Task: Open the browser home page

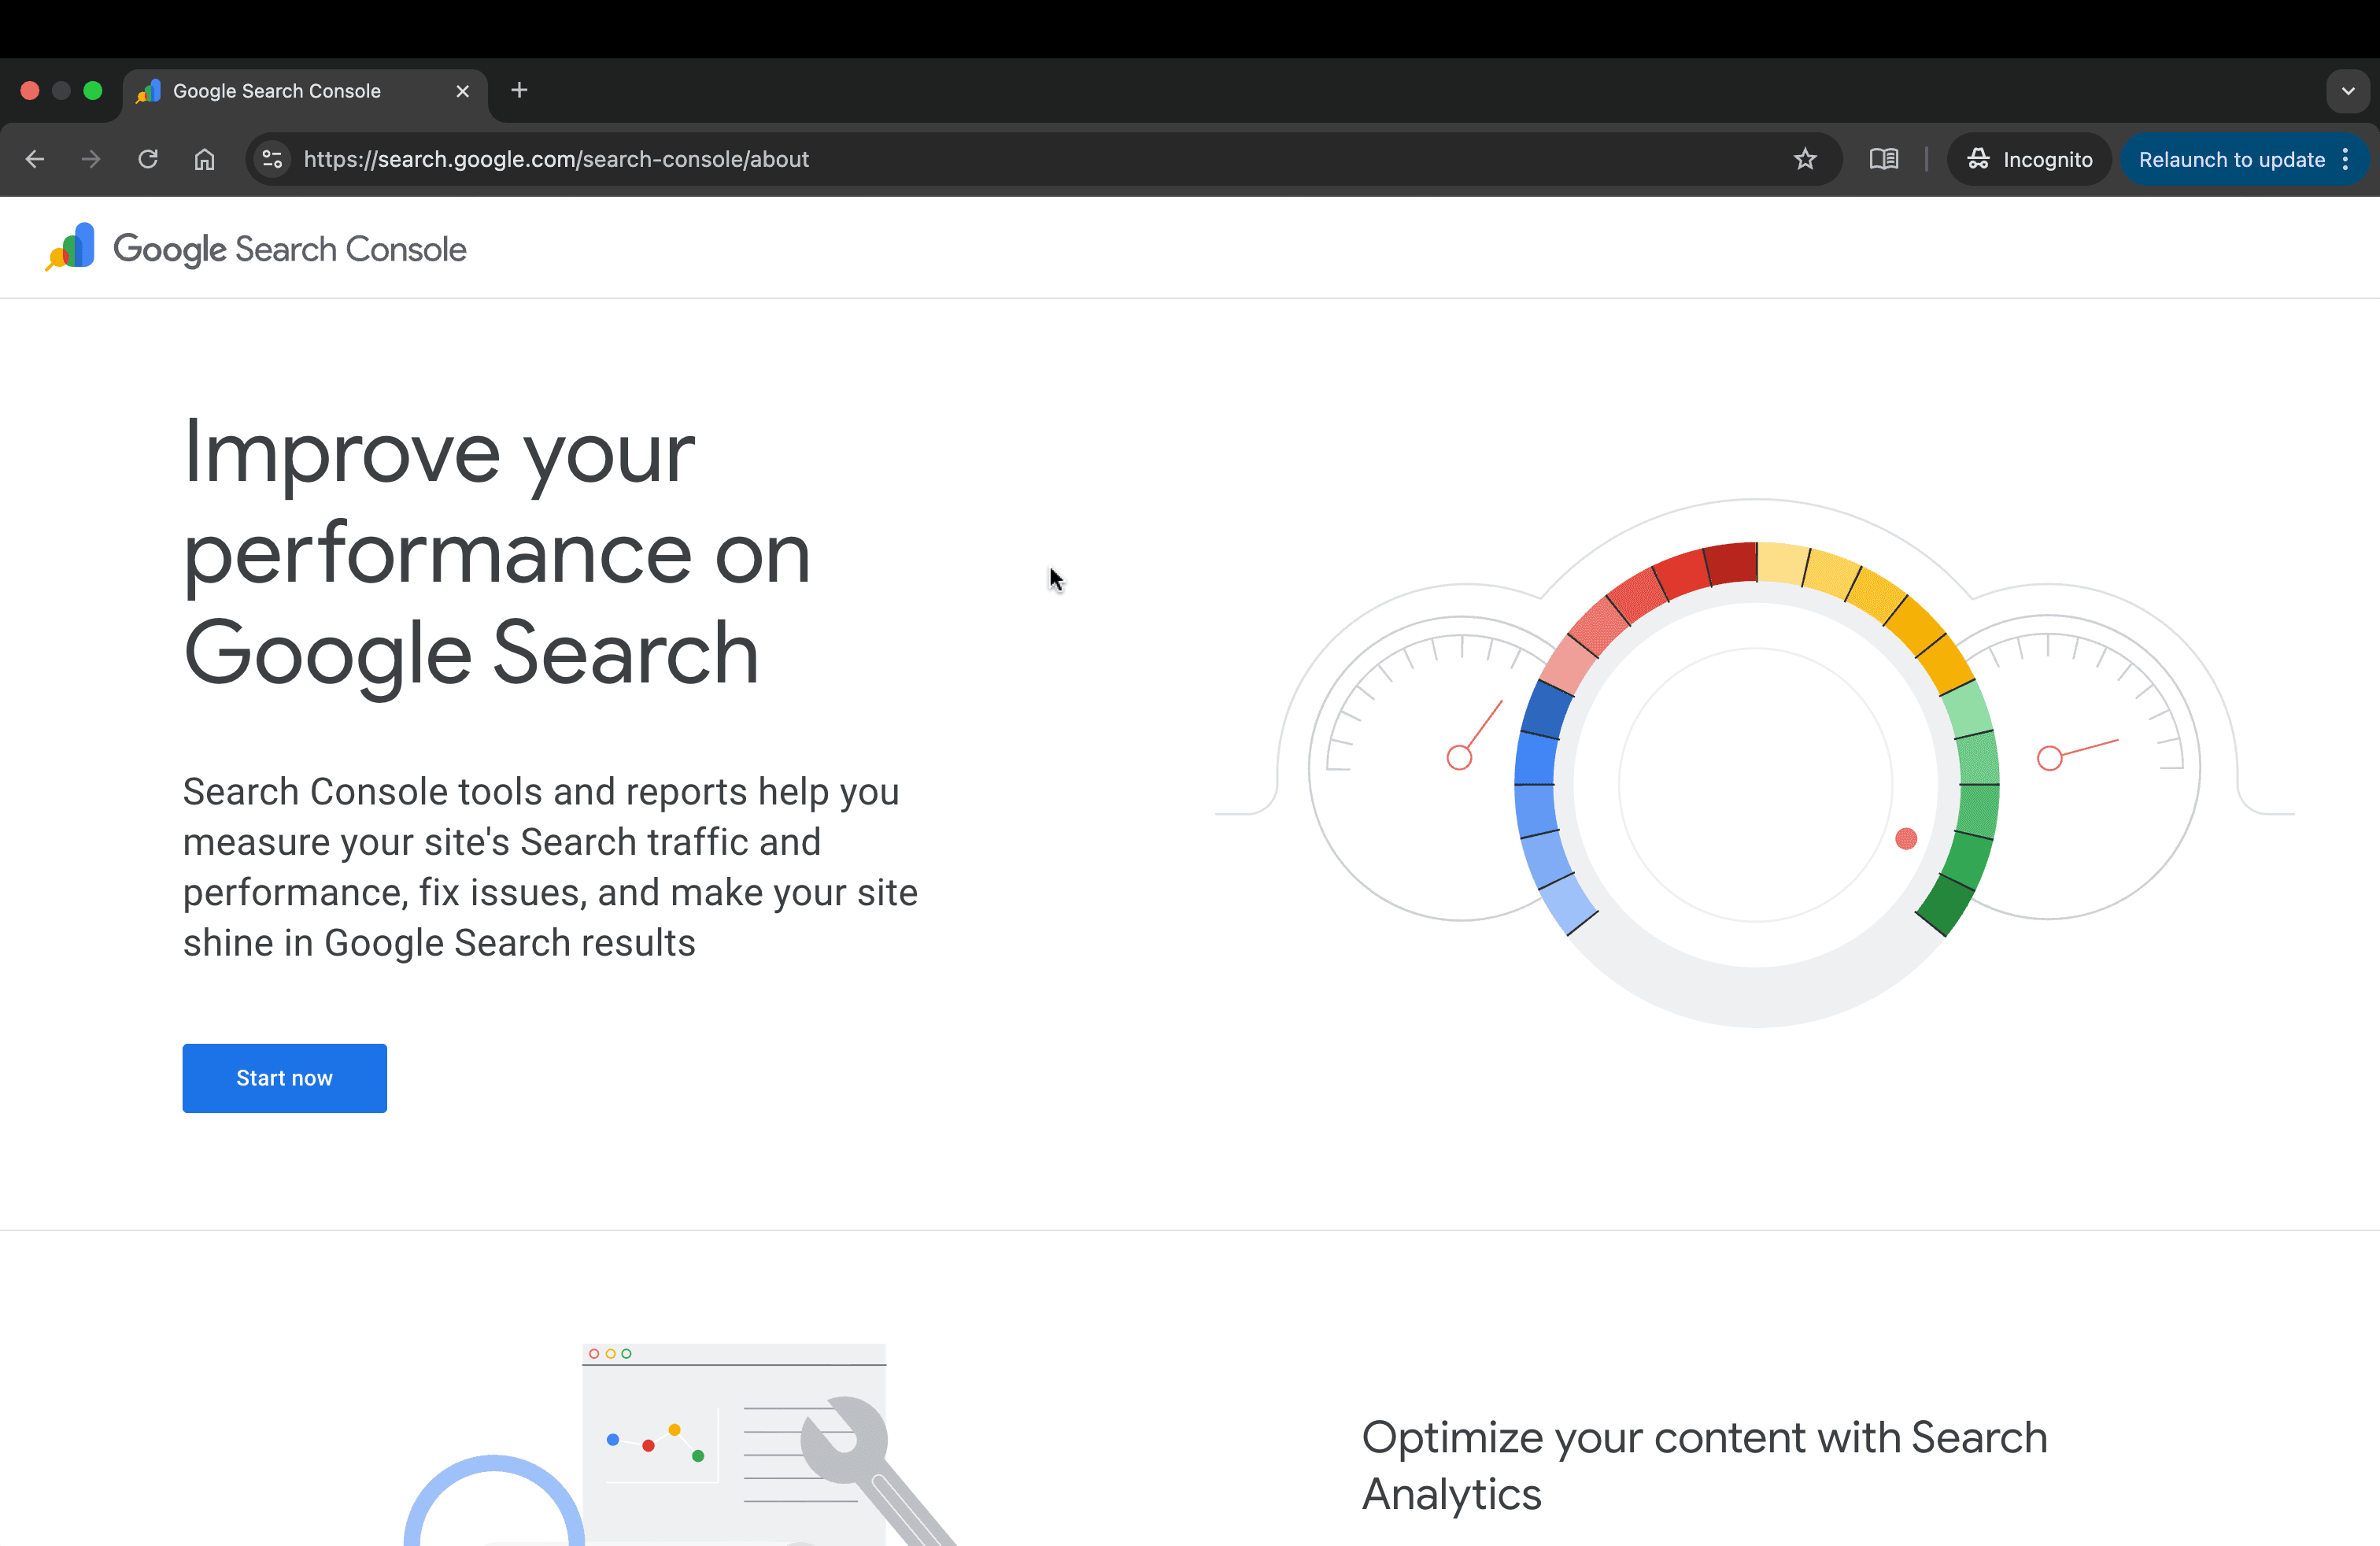Action: [204, 159]
